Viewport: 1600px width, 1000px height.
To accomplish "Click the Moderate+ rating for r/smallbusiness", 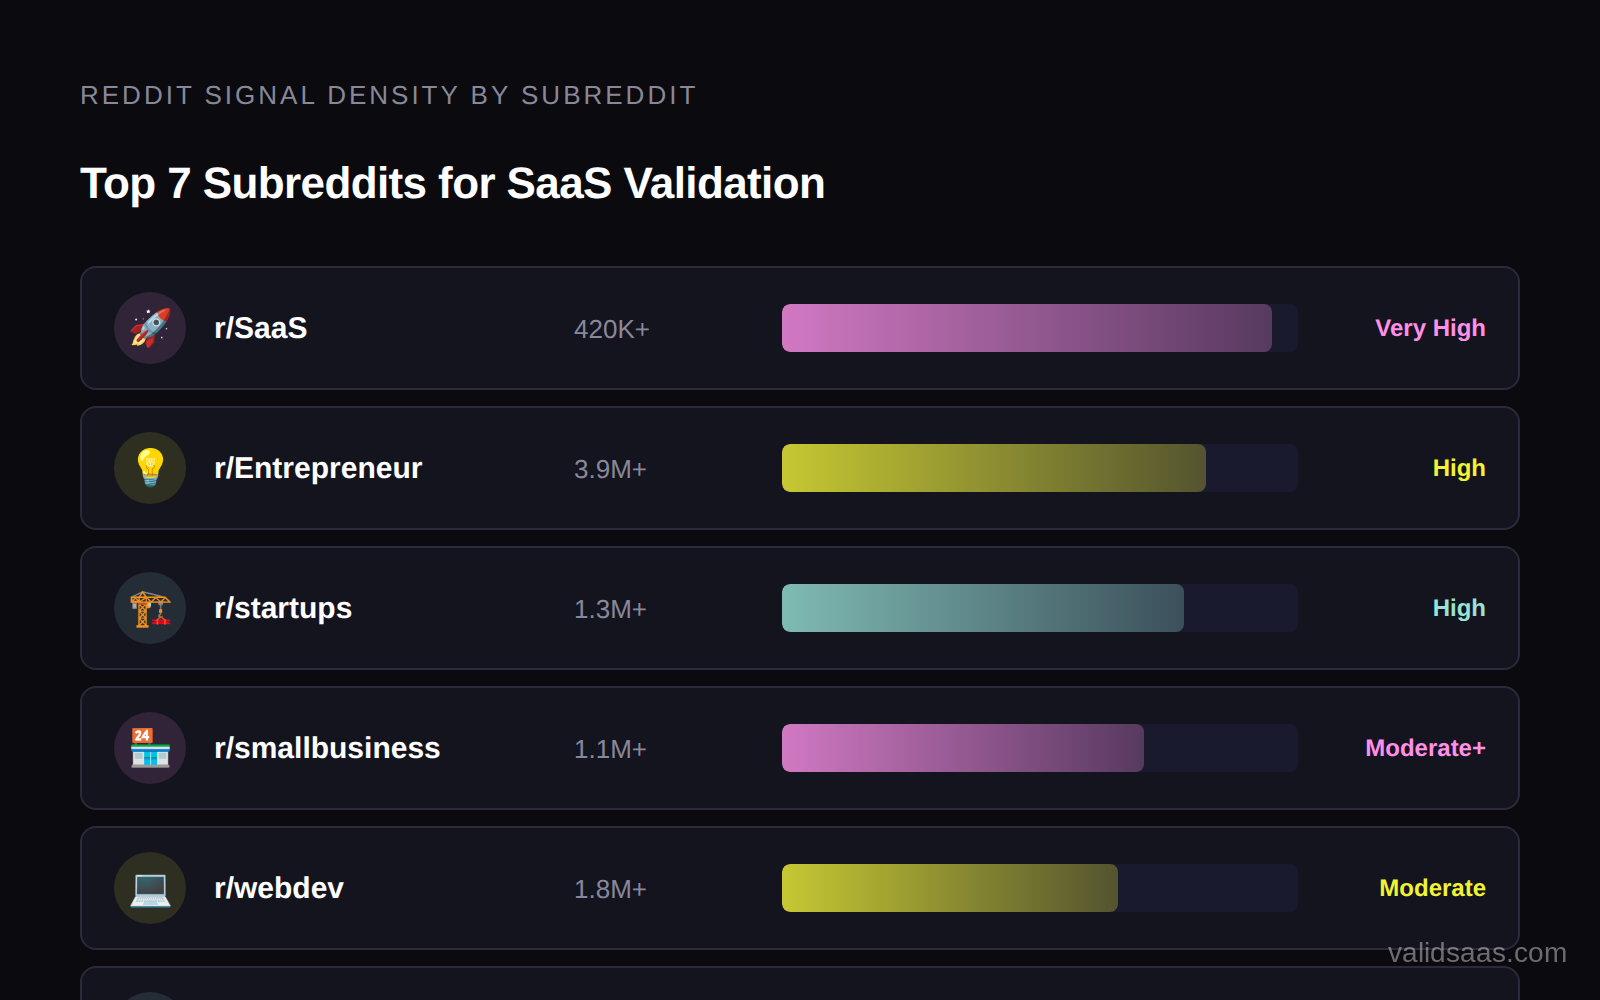I will (1424, 748).
